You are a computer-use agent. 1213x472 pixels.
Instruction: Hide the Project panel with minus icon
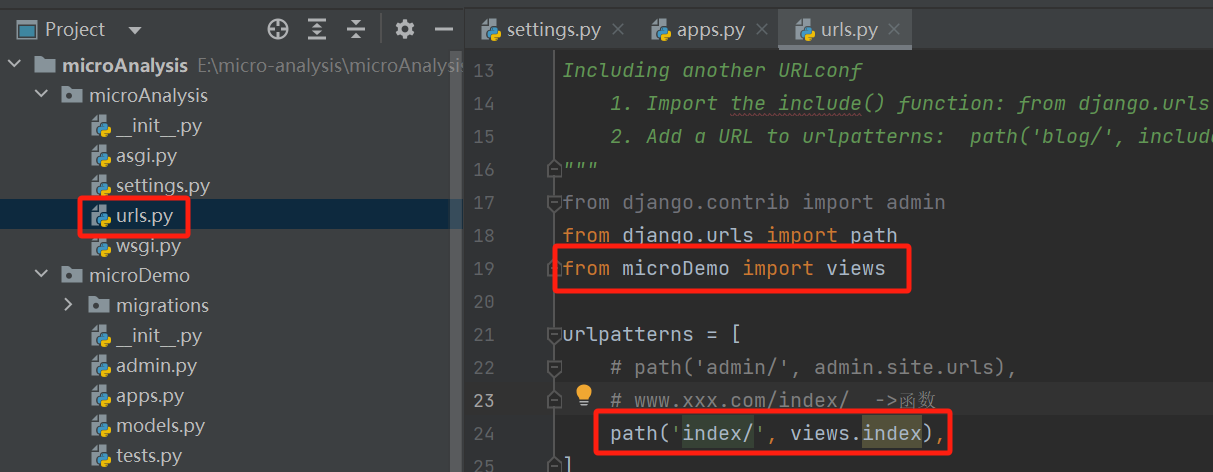[x=444, y=29]
